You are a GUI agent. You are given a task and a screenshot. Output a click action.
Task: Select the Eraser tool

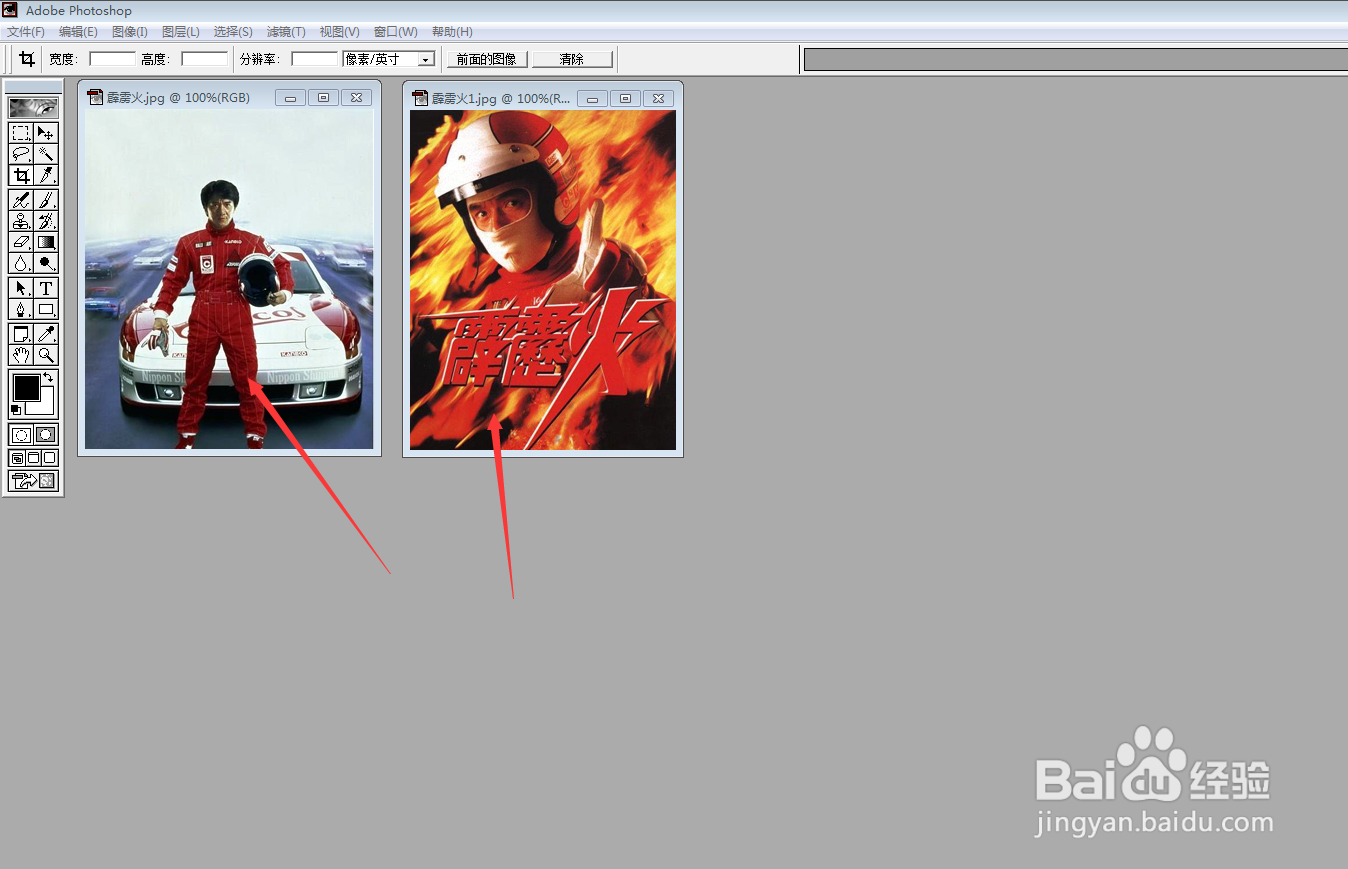(x=21, y=242)
